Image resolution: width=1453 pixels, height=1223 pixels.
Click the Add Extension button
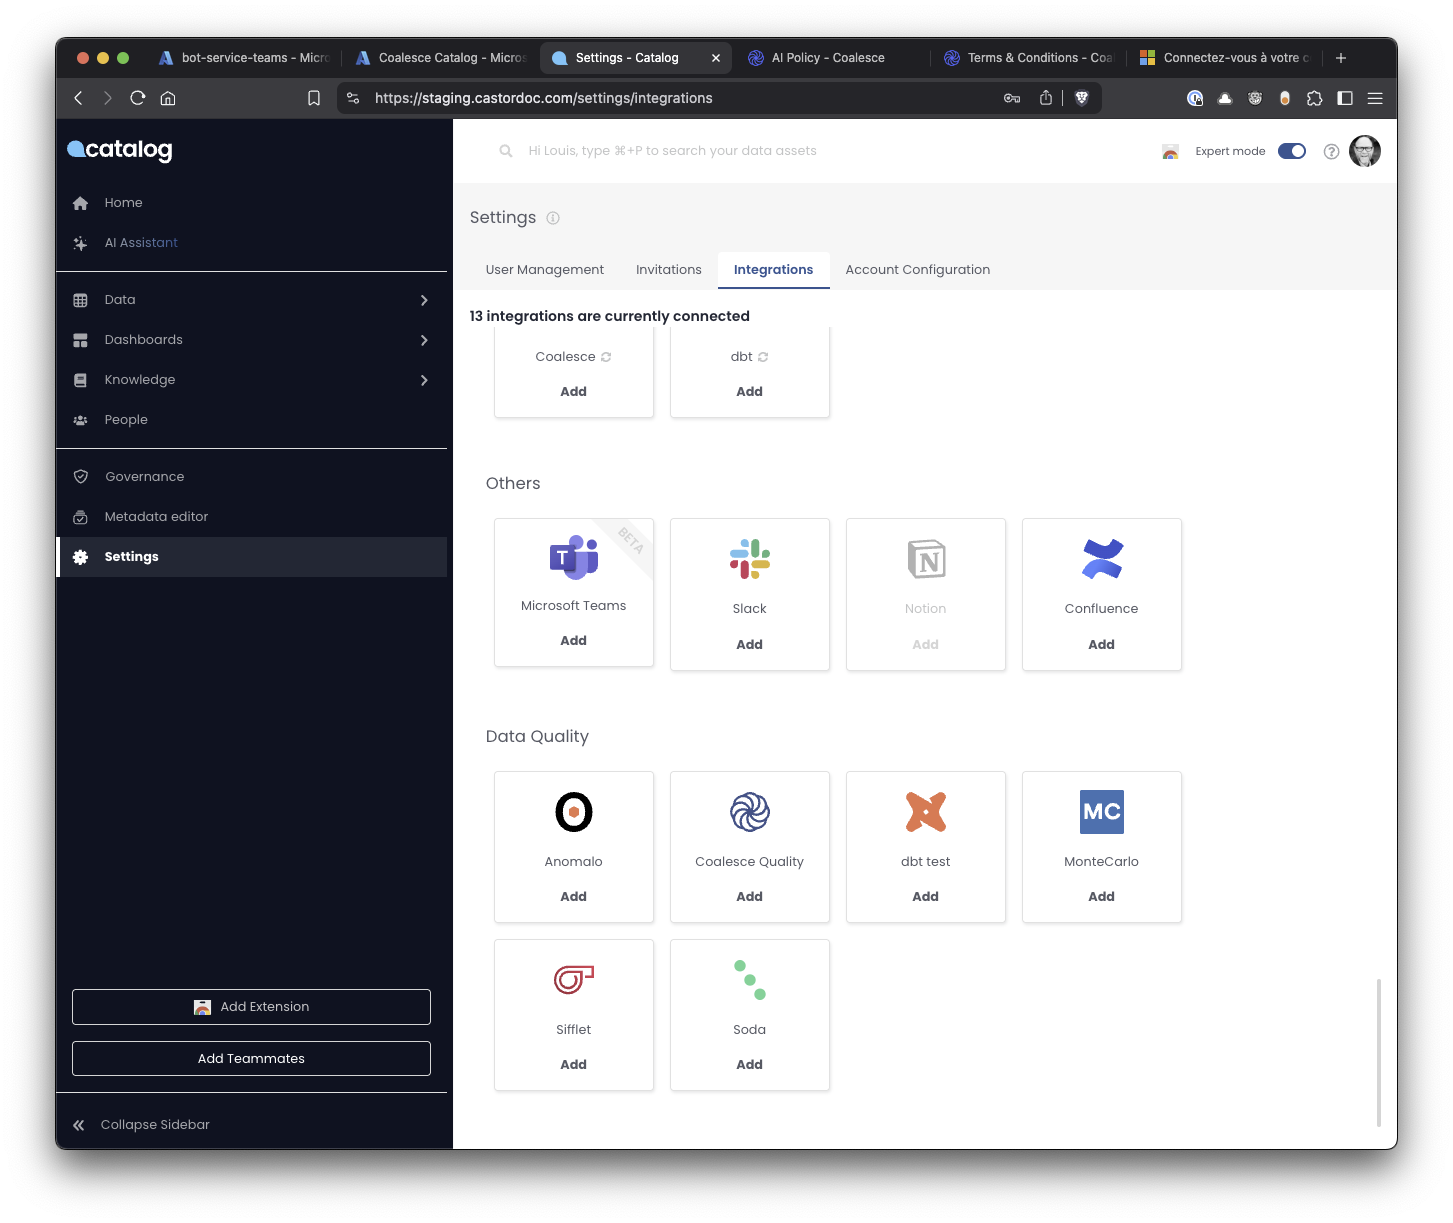251,1007
